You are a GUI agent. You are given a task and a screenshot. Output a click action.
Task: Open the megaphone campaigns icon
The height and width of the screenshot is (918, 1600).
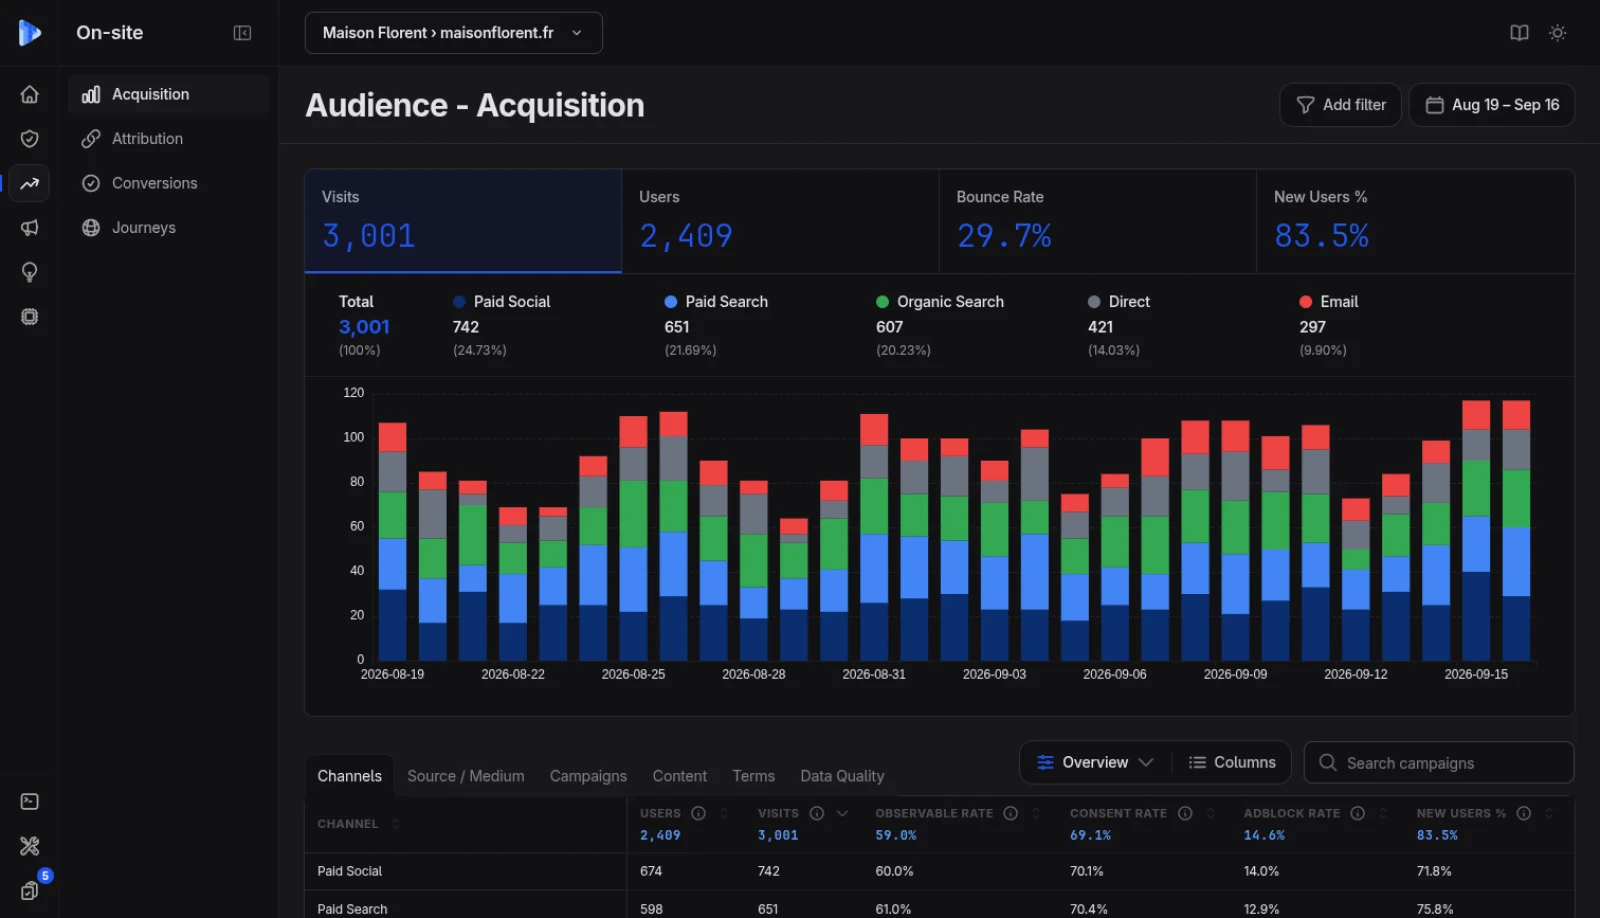click(30, 228)
